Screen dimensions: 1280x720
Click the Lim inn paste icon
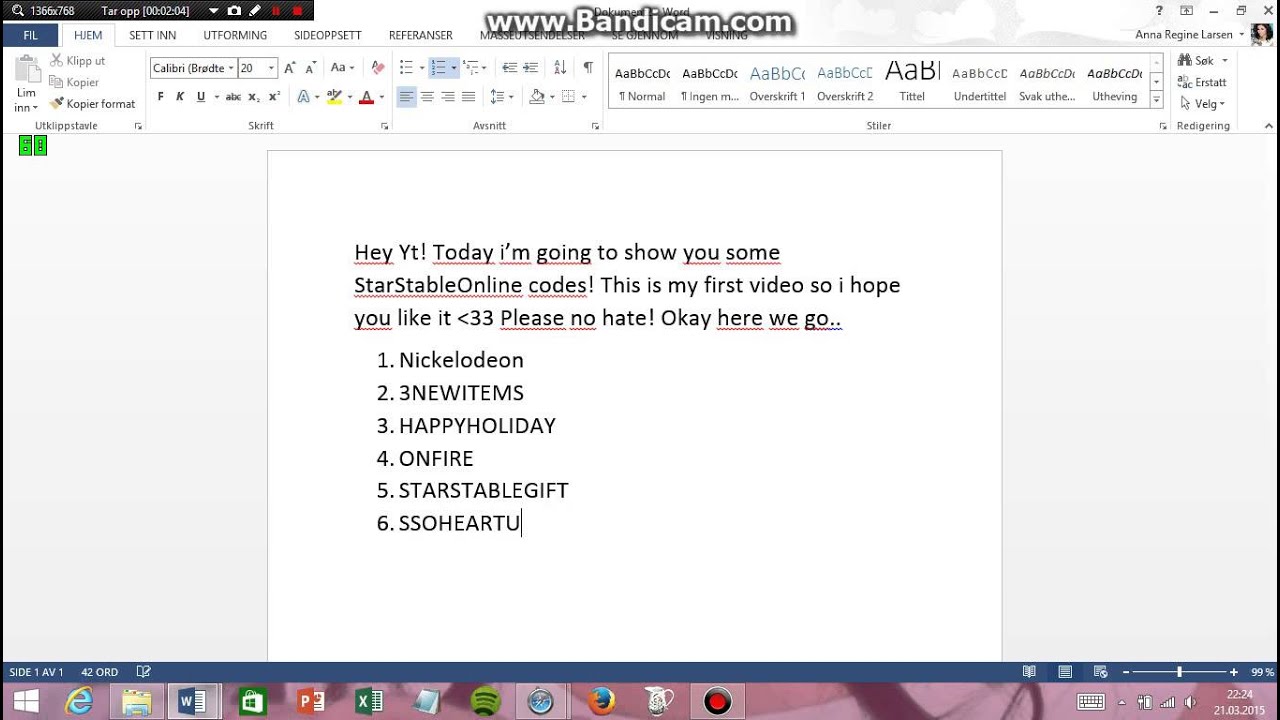27,70
